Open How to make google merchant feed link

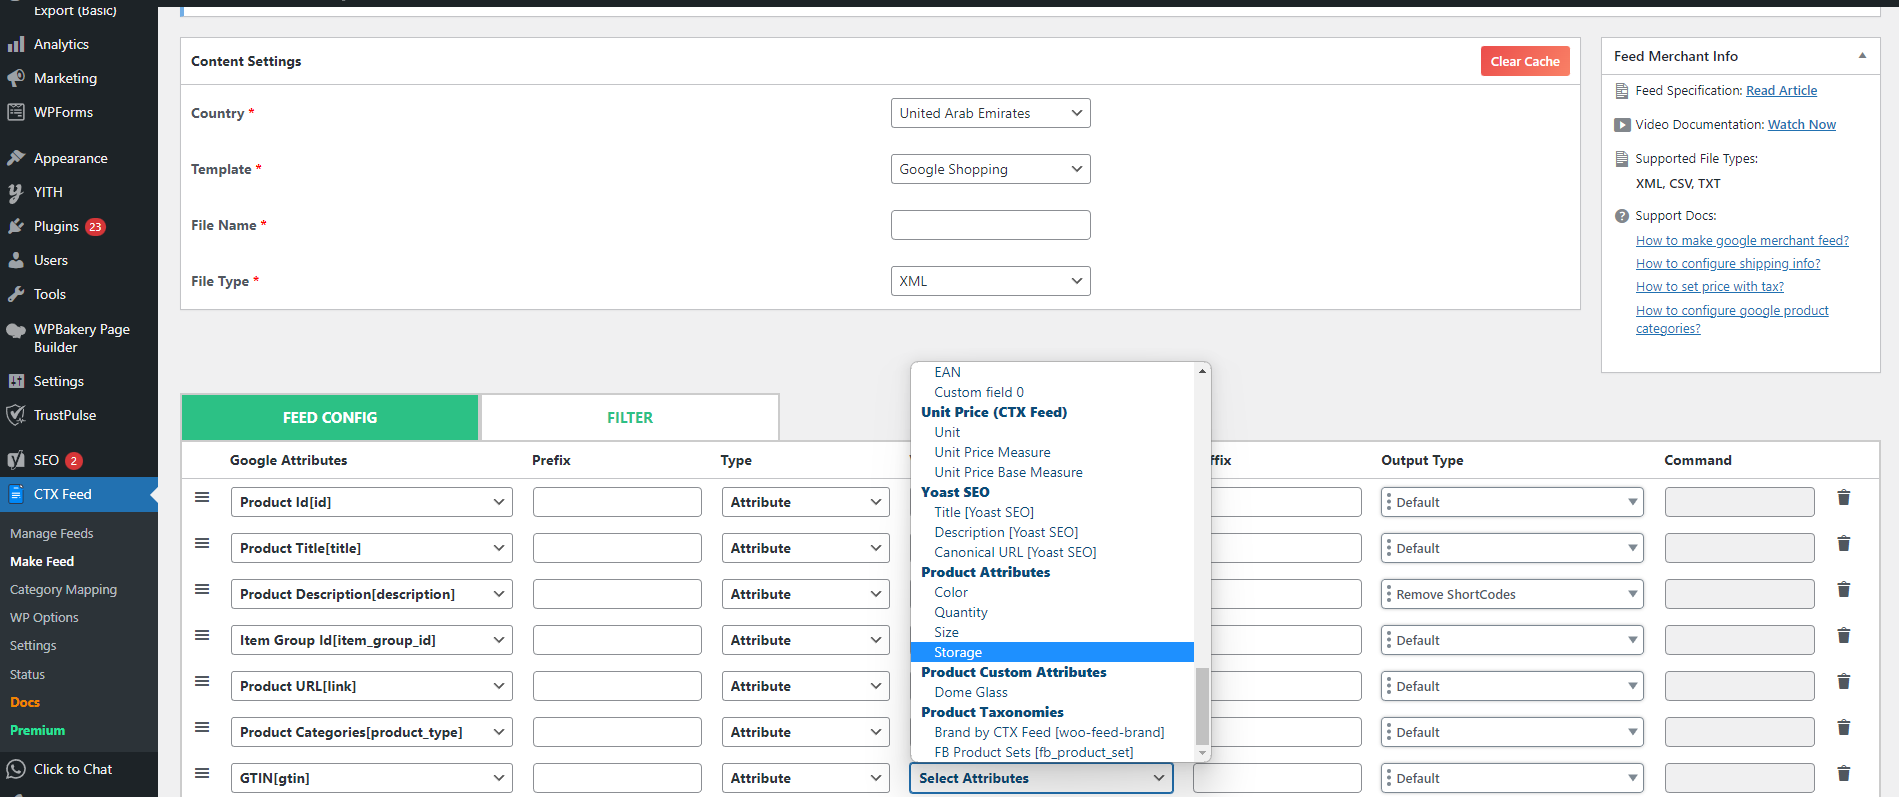click(x=1742, y=240)
